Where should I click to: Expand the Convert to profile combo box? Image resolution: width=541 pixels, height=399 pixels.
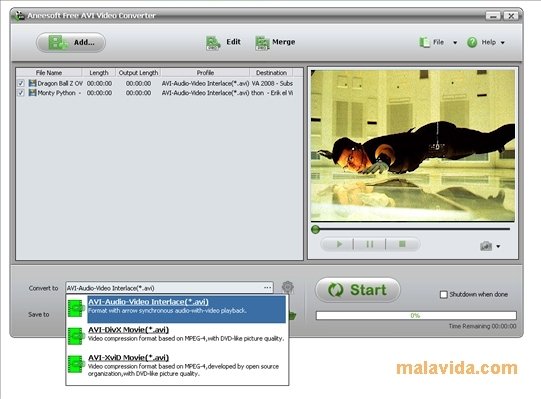coord(169,288)
